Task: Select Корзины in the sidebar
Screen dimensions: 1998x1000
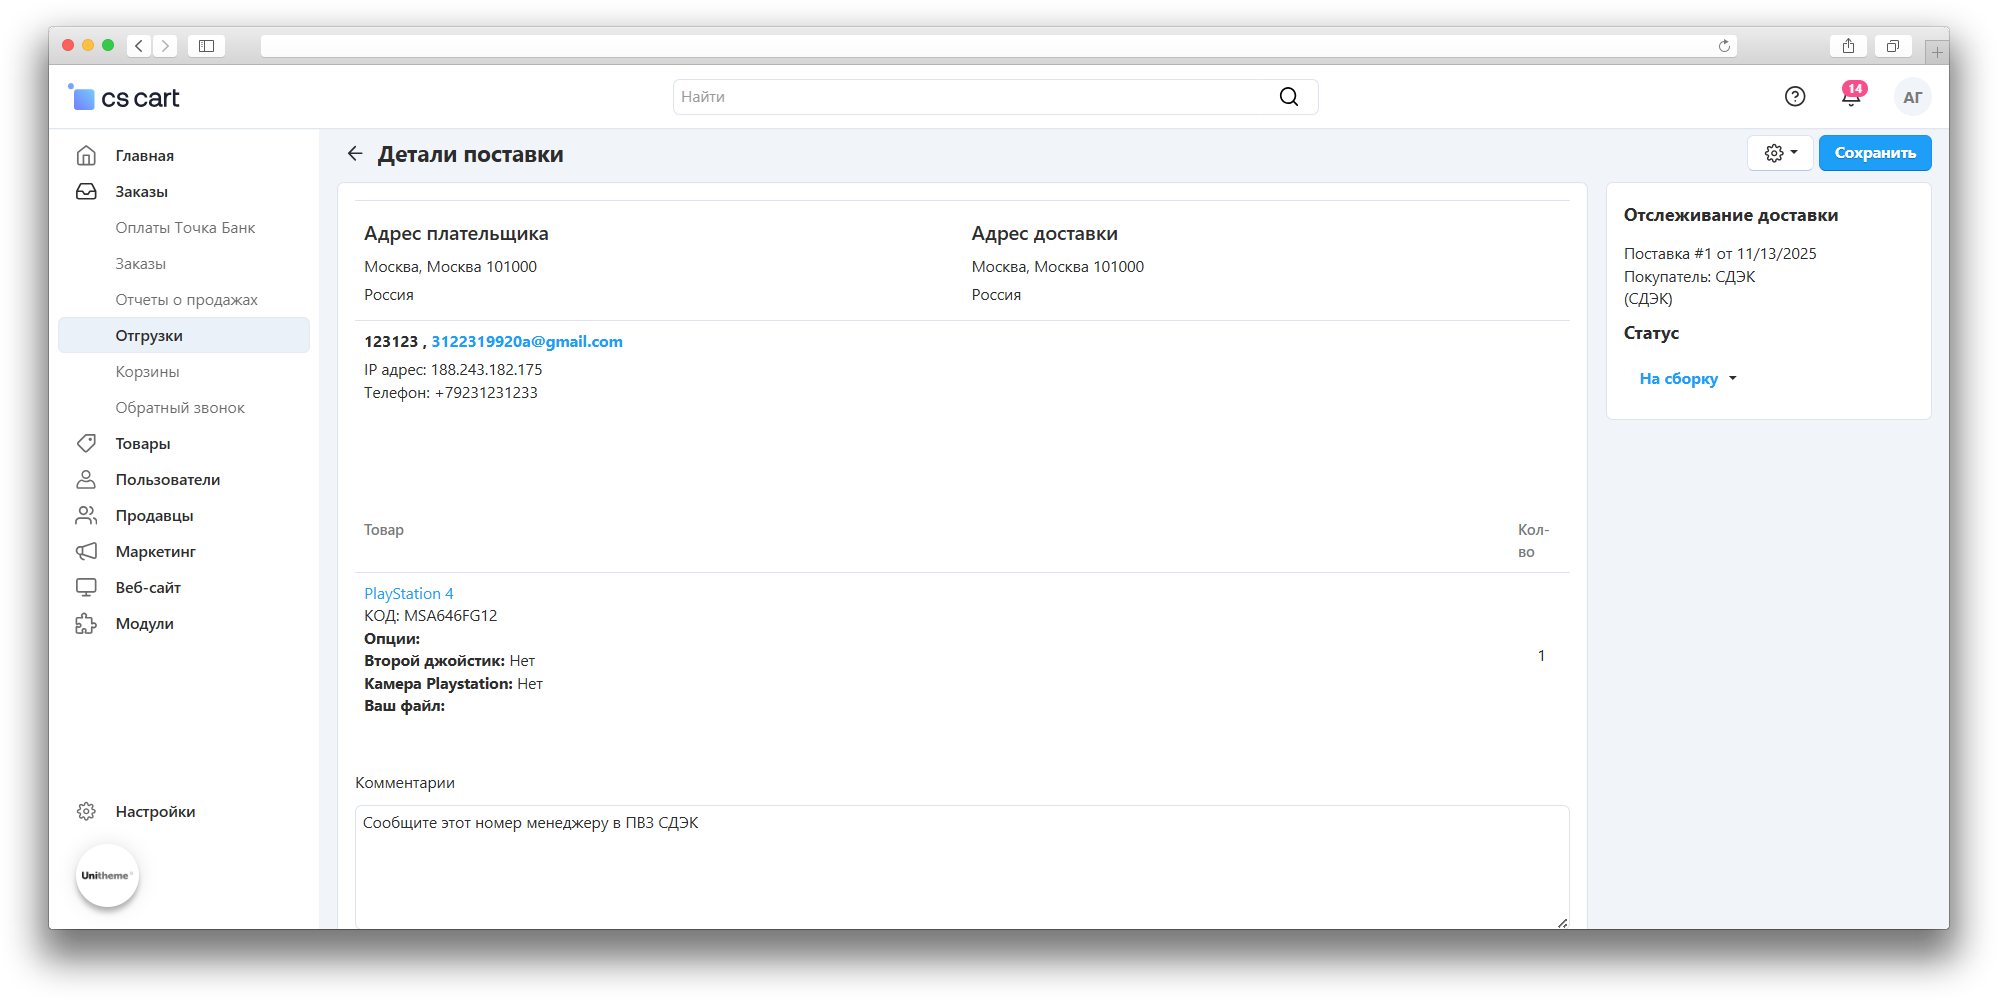Action: [x=147, y=372]
